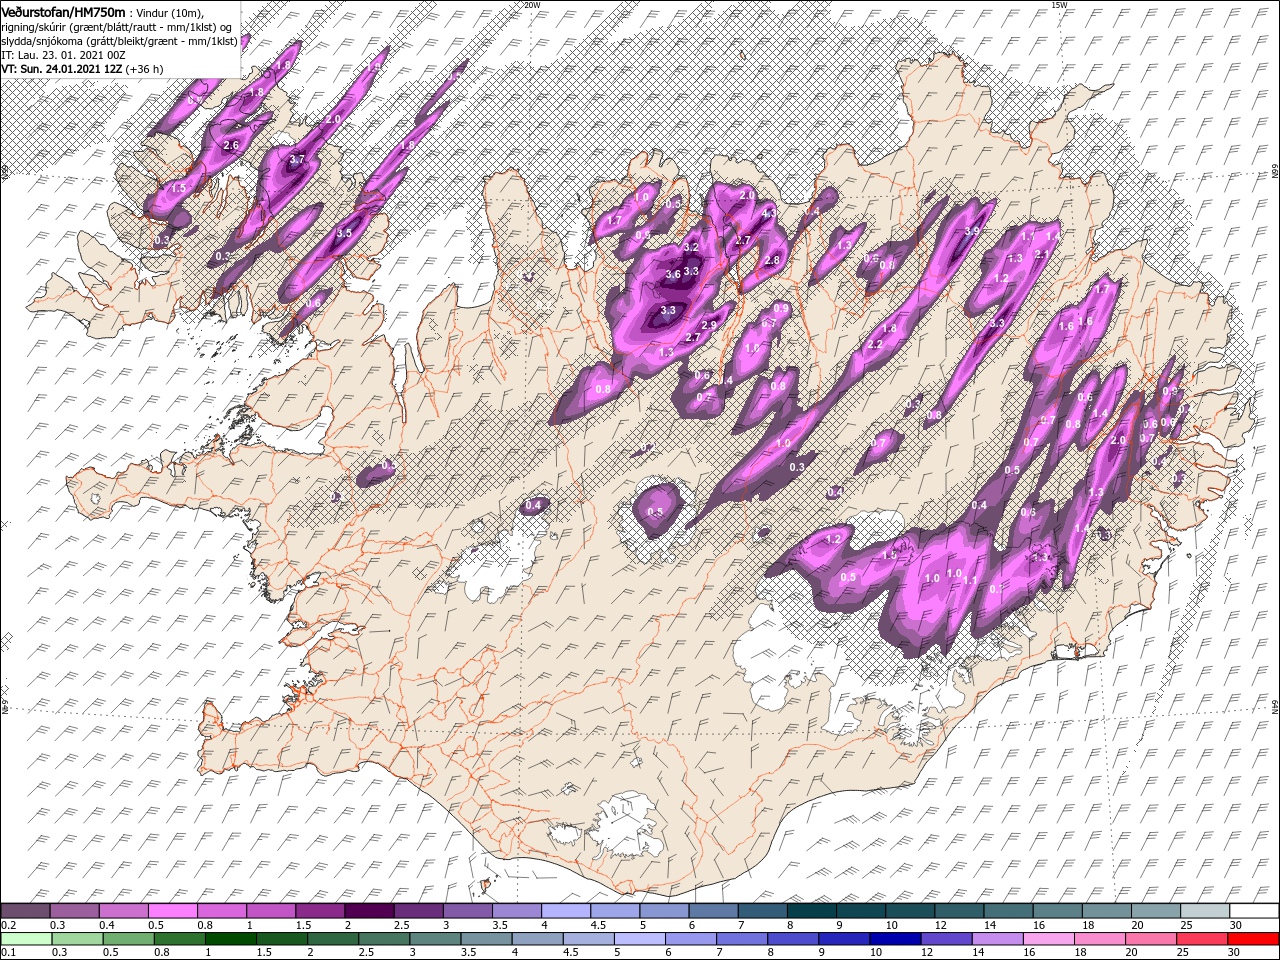Select the 'slydda/snjókoma' legend description line

point(118,40)
